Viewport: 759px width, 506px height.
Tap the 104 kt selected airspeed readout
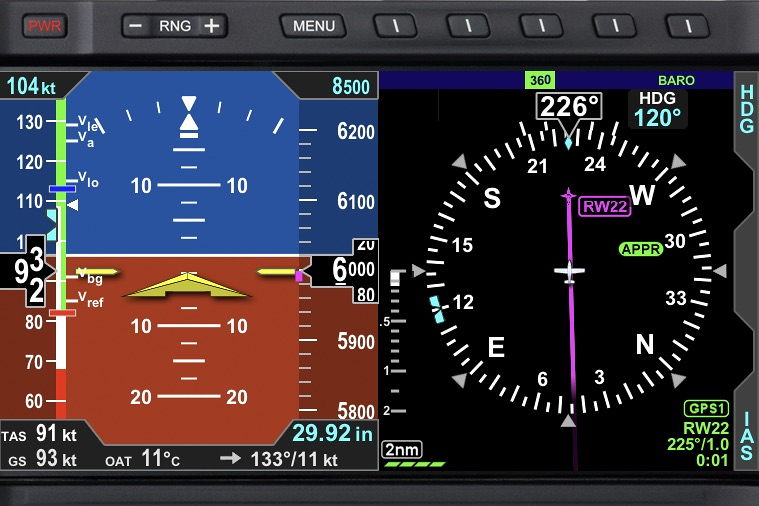31,87
